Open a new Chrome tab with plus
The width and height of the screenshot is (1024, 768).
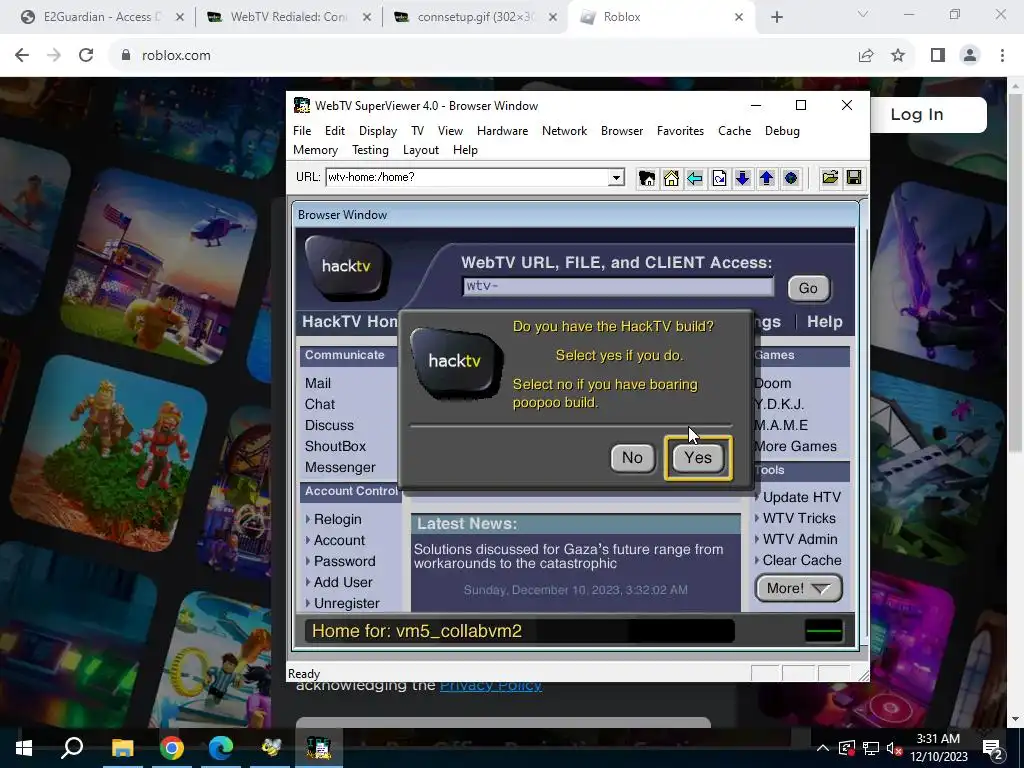pyautogui.click(x=776, y=17)
